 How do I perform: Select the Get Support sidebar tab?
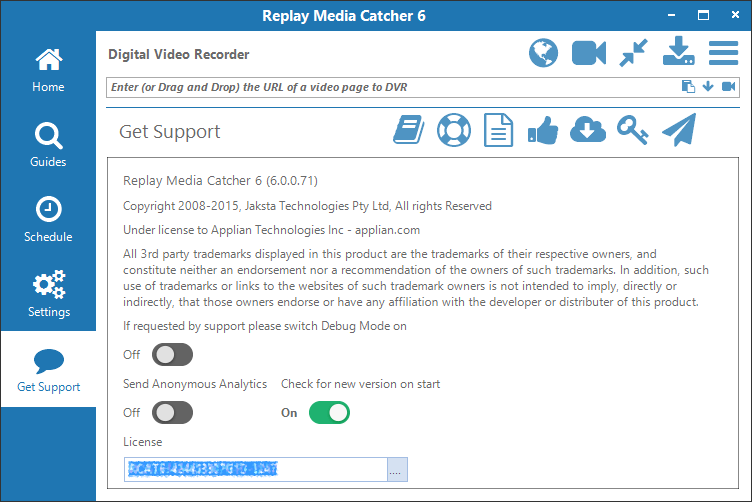(x=48, y=369)
